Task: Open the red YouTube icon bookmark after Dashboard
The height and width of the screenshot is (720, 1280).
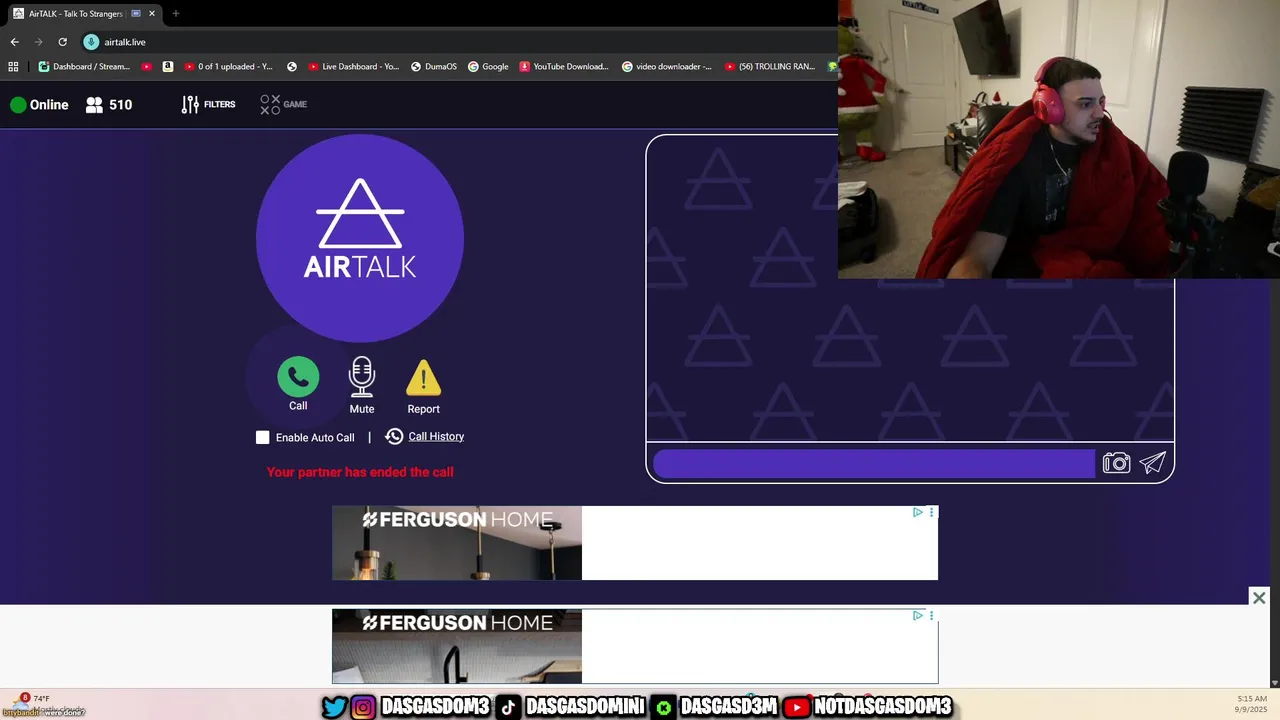Action: [x=147, y=67]
